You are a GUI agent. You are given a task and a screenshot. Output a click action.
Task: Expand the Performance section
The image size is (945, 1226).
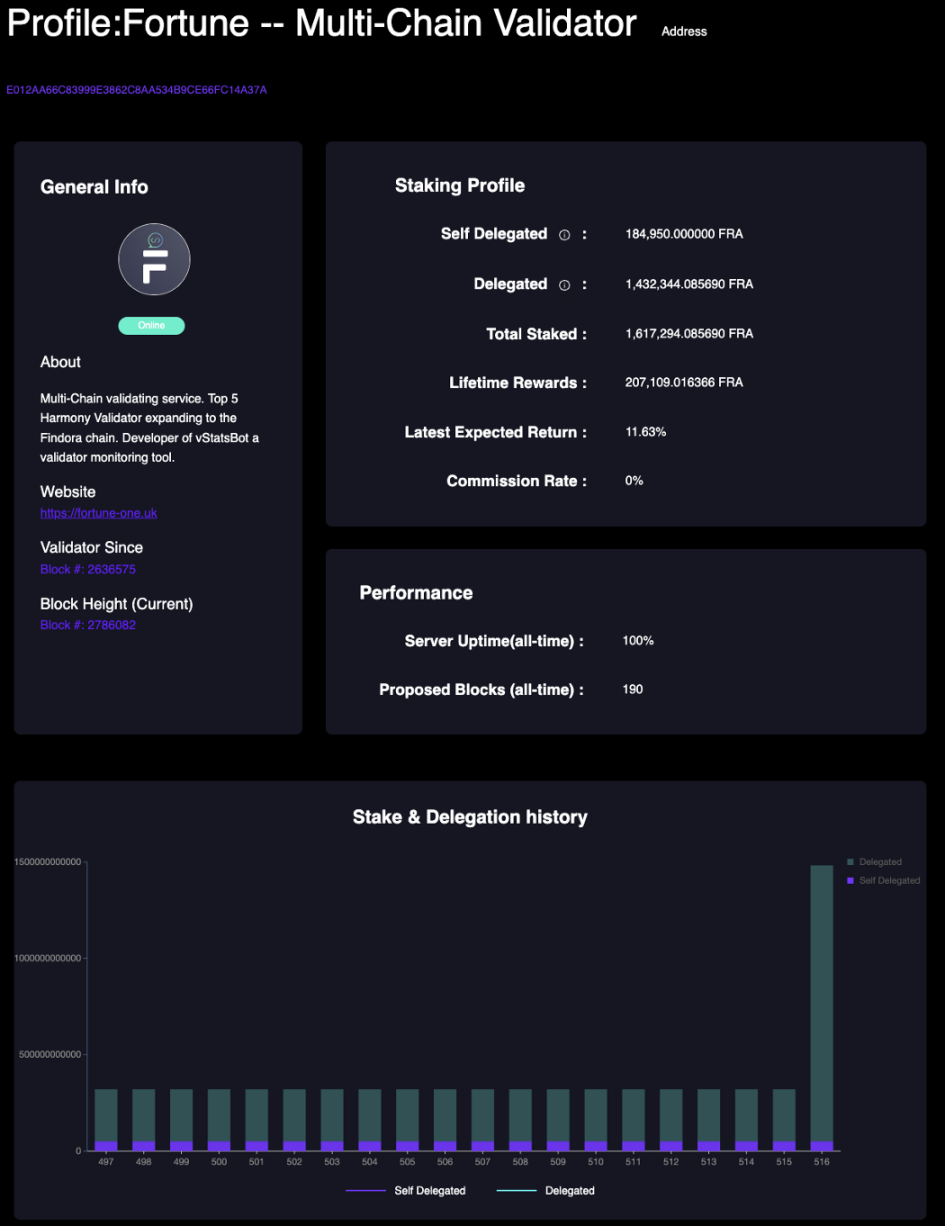416,592
